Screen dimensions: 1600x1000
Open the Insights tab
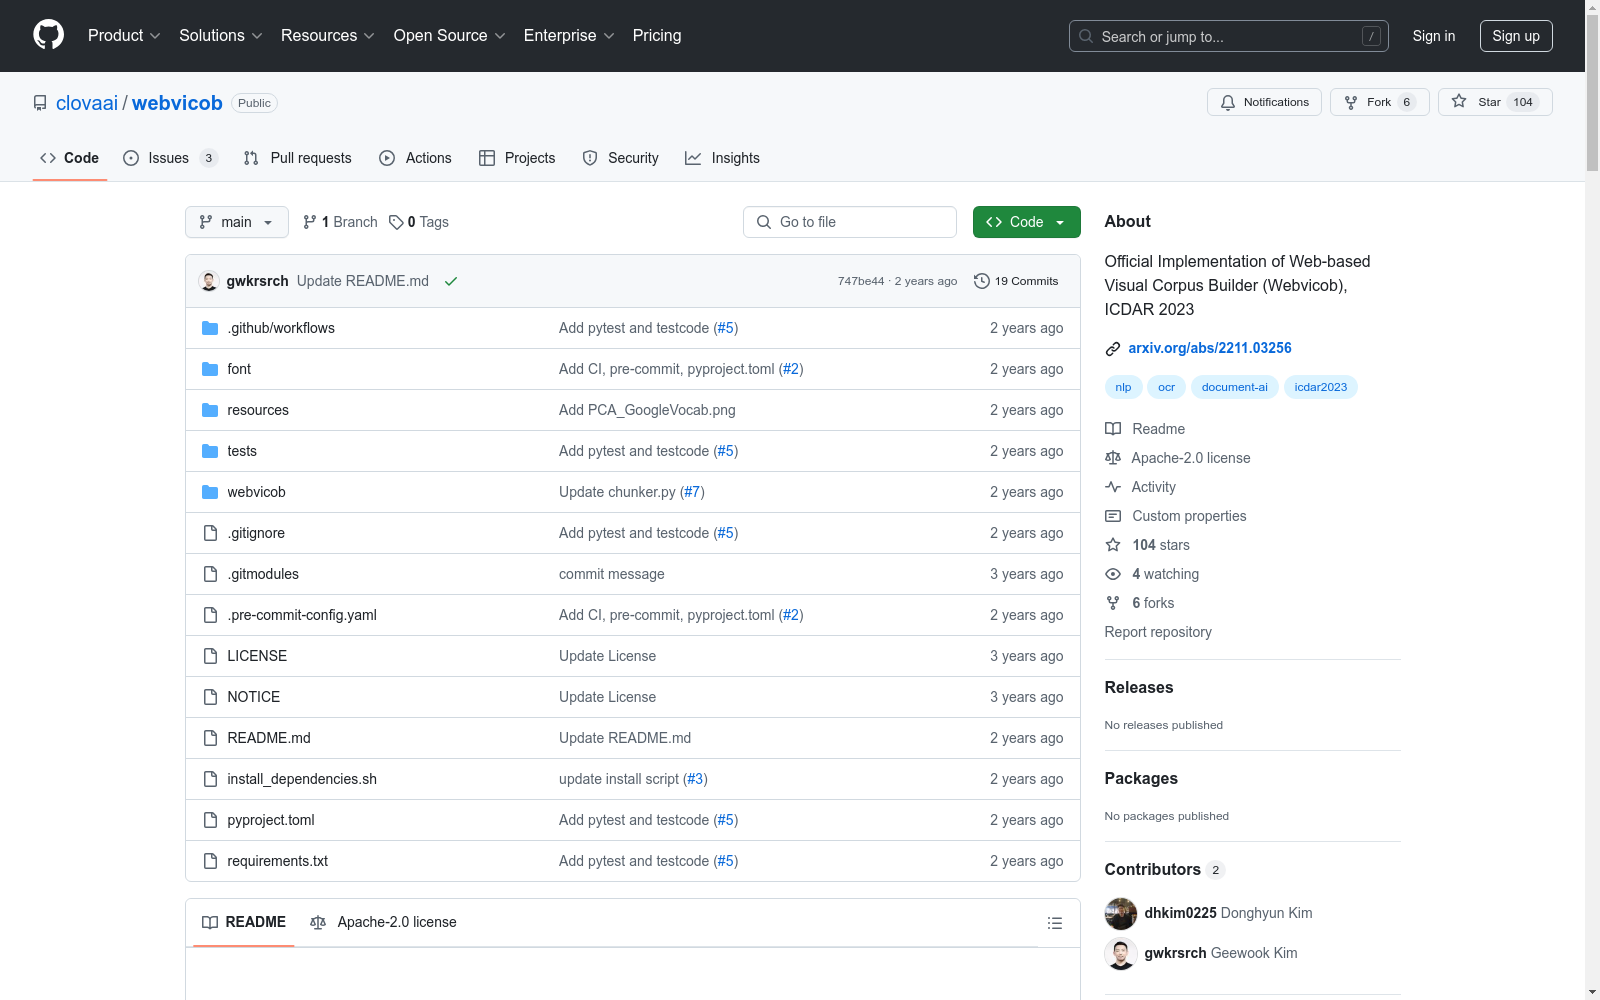pos(722,158)
